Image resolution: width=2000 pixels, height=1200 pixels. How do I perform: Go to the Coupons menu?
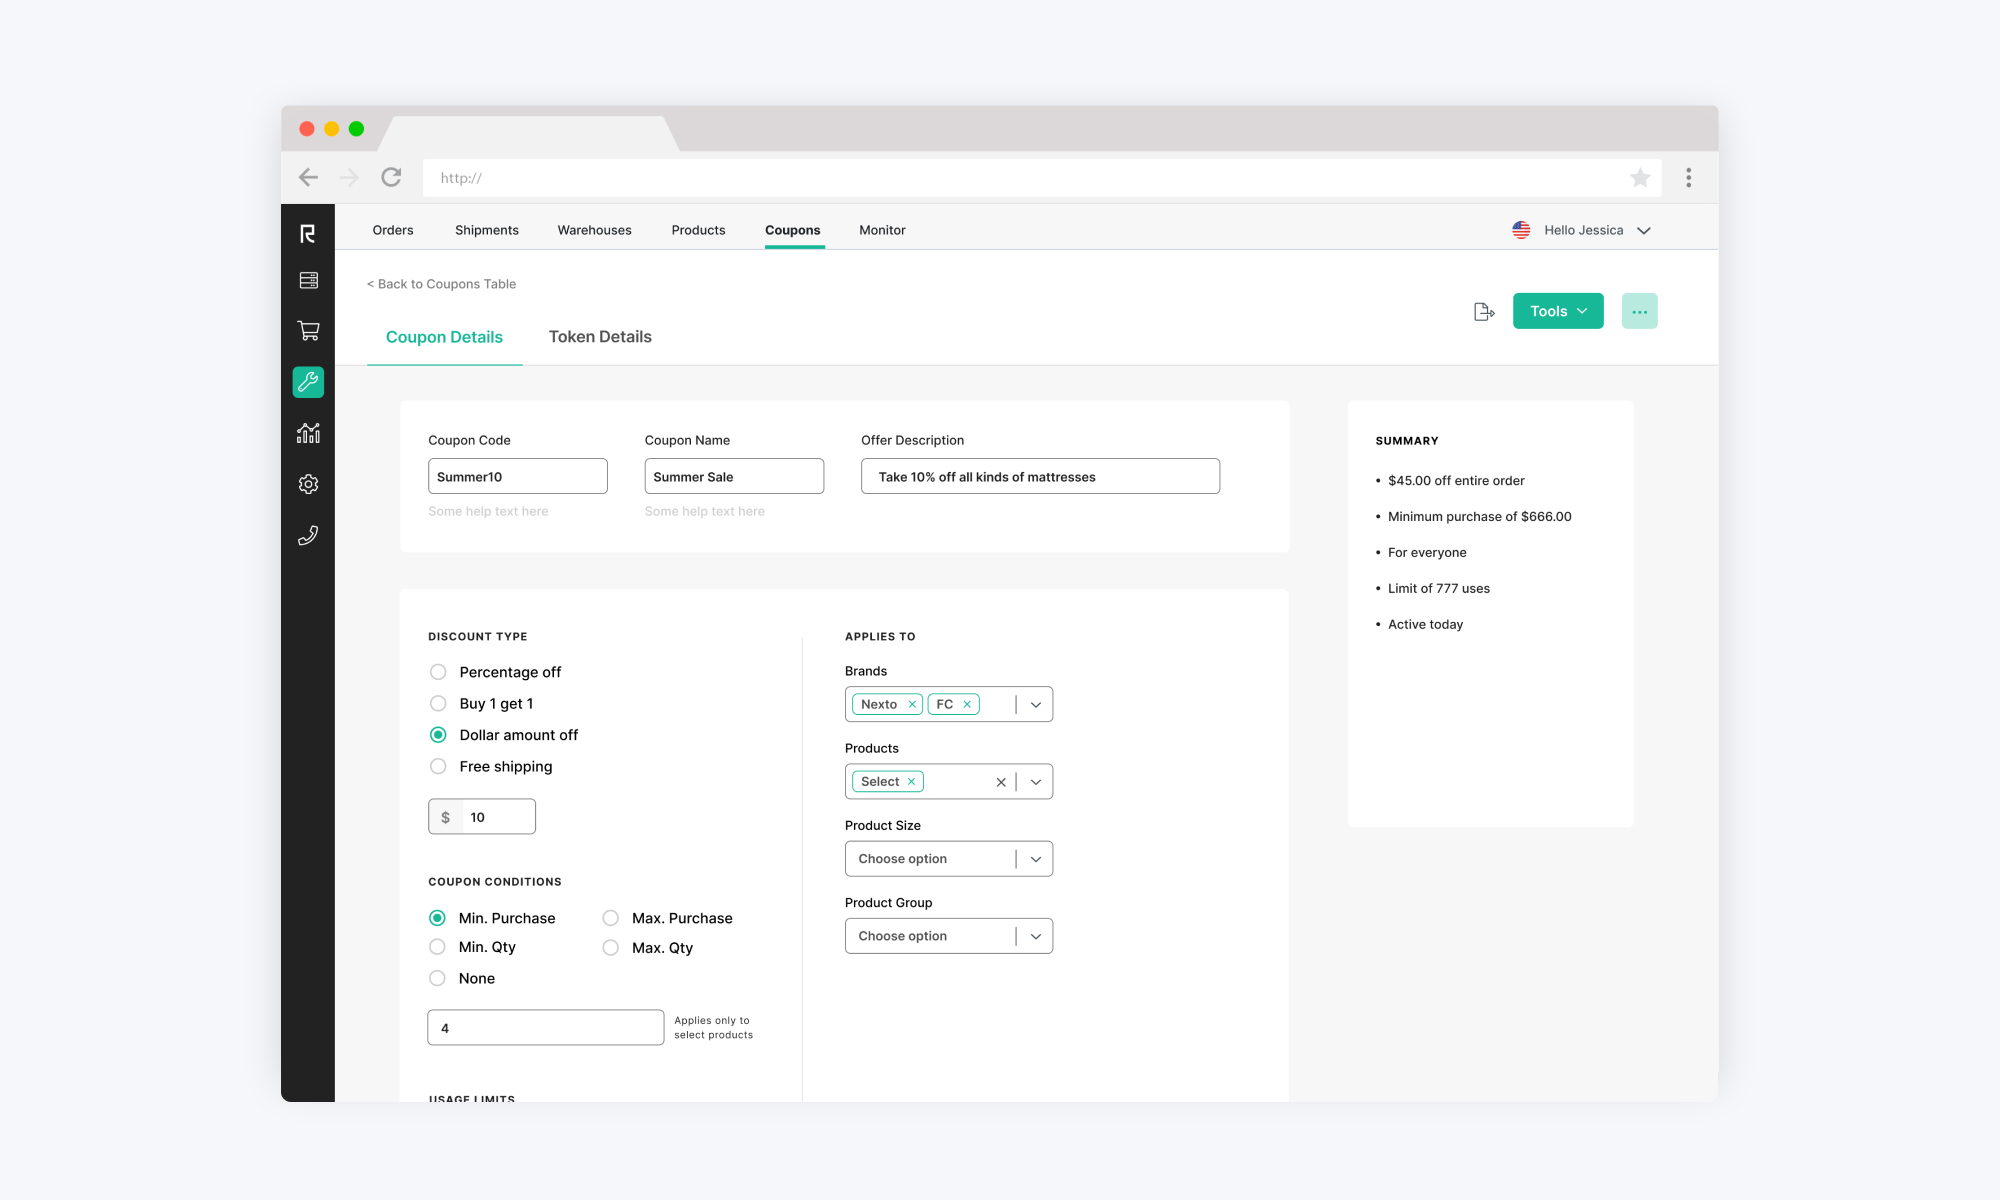pyautogui.click(x=793, y=230)
